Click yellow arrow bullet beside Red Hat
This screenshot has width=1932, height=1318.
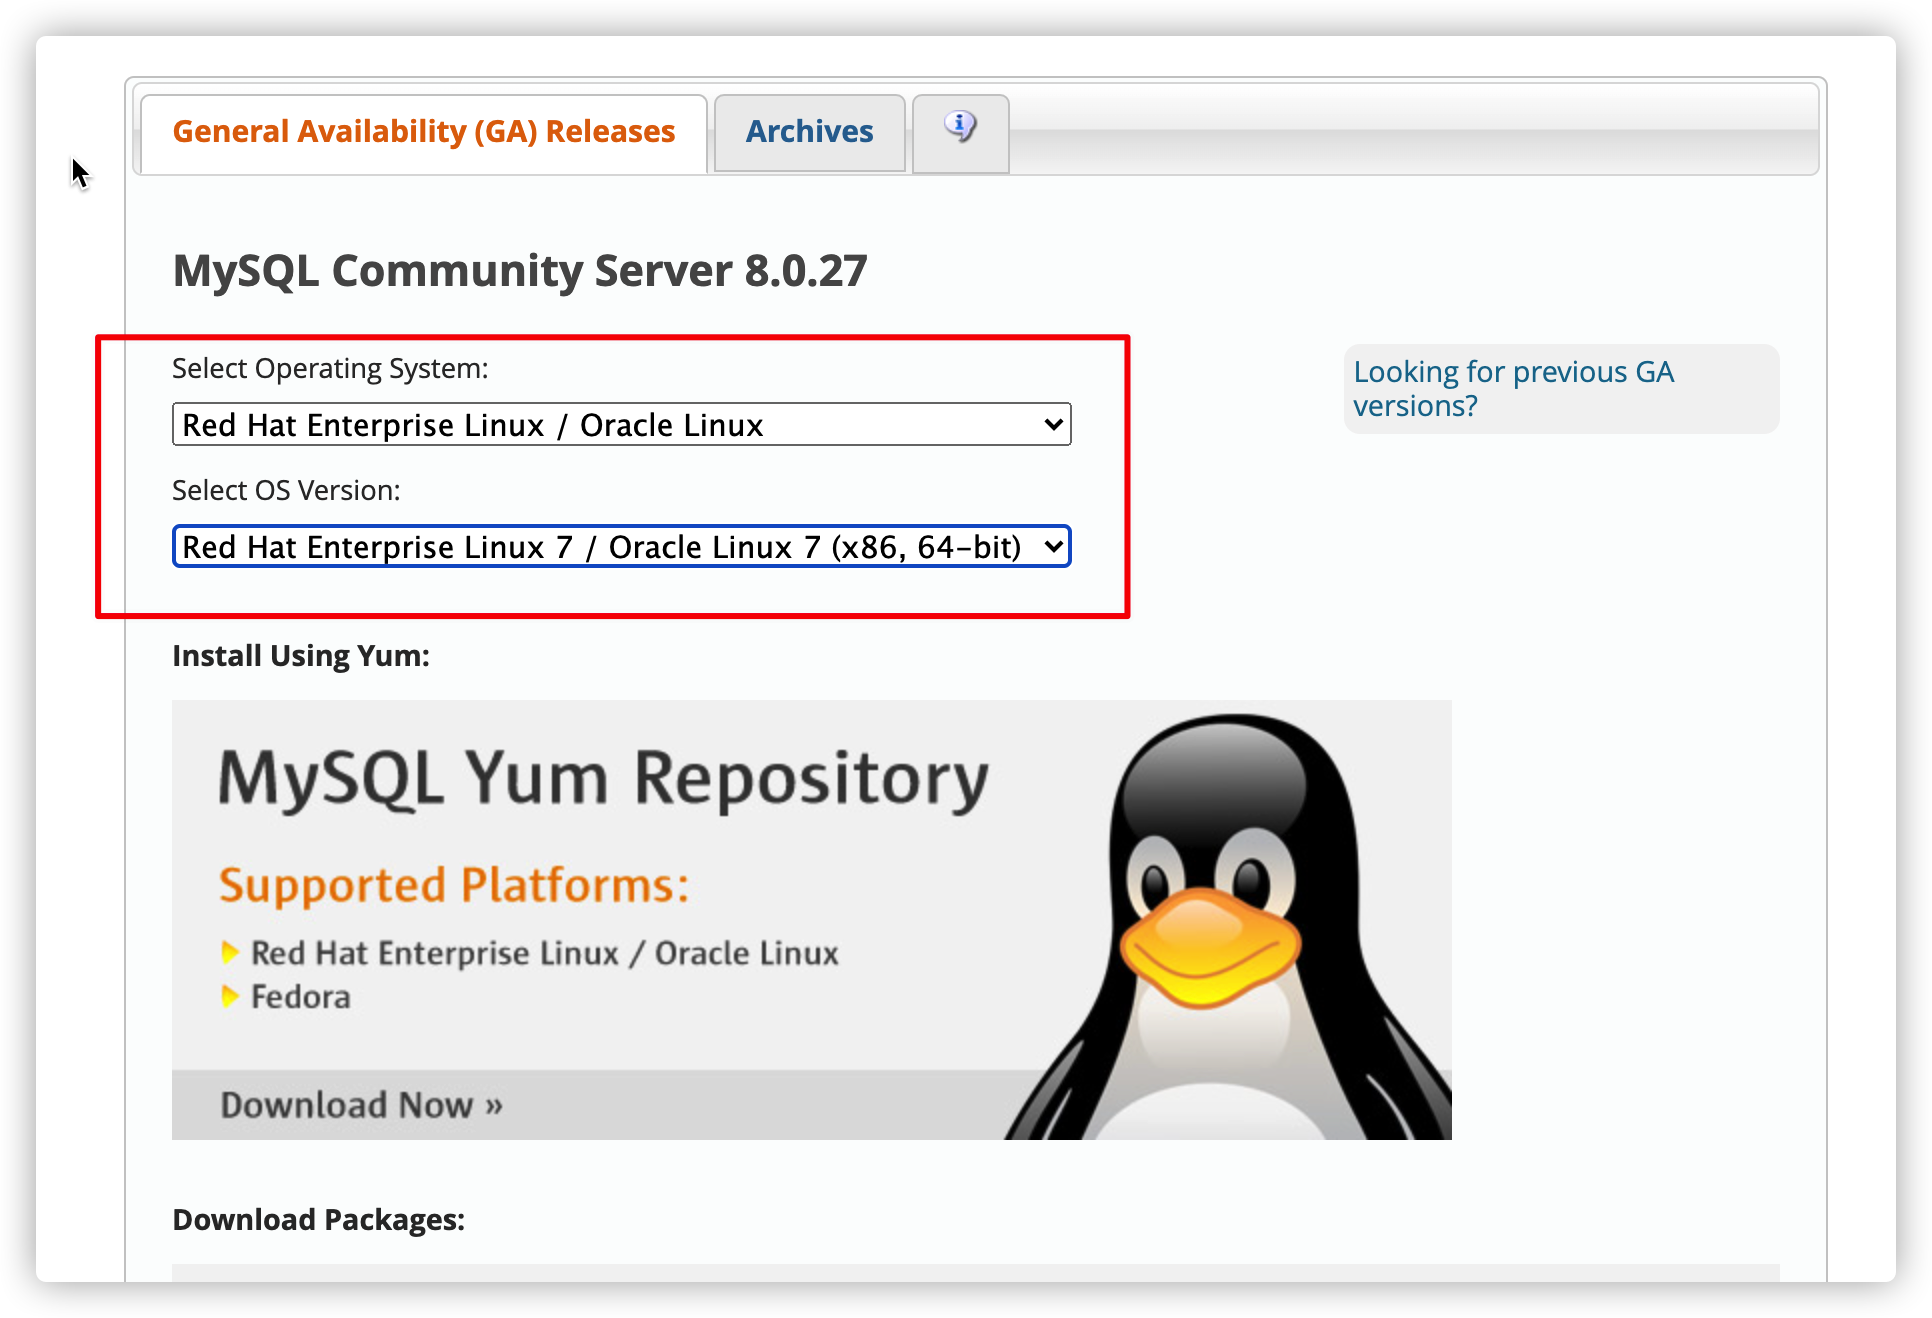(x=230, y=953)
